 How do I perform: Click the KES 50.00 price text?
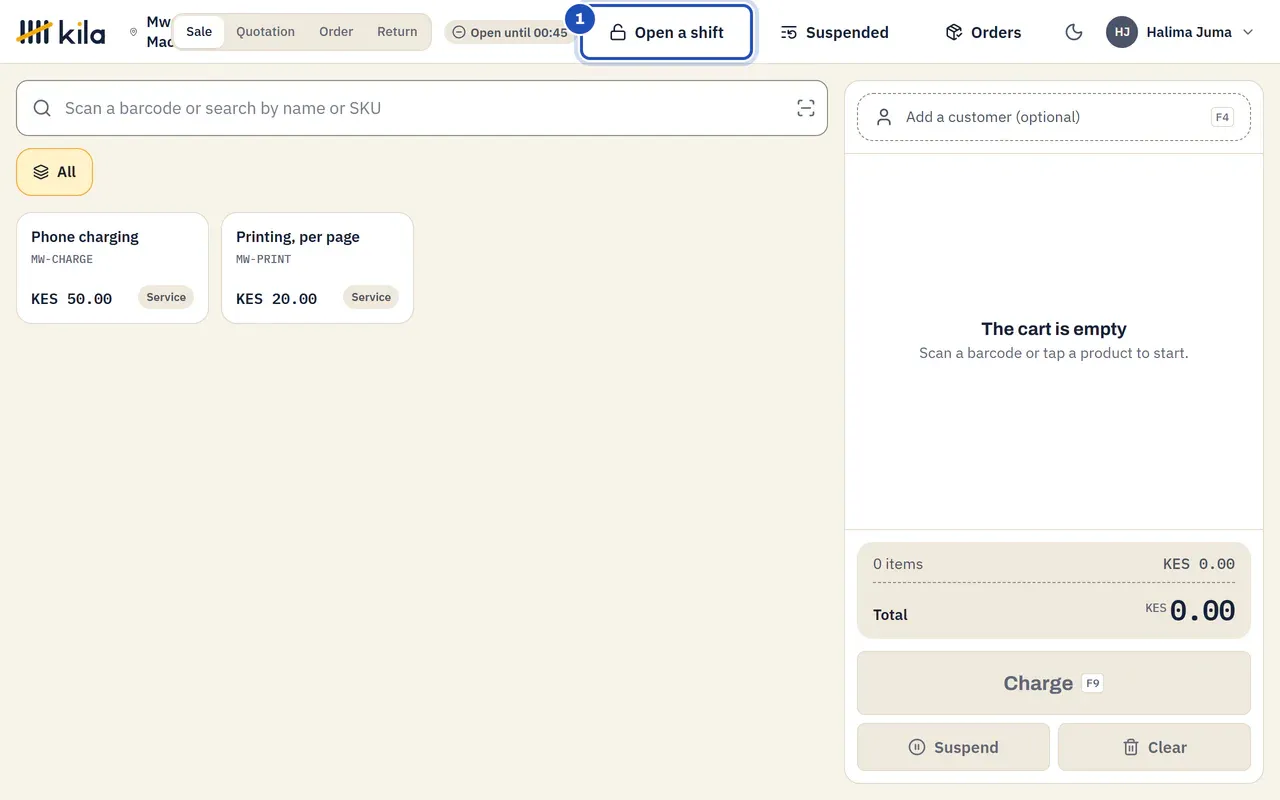point(72,298)
